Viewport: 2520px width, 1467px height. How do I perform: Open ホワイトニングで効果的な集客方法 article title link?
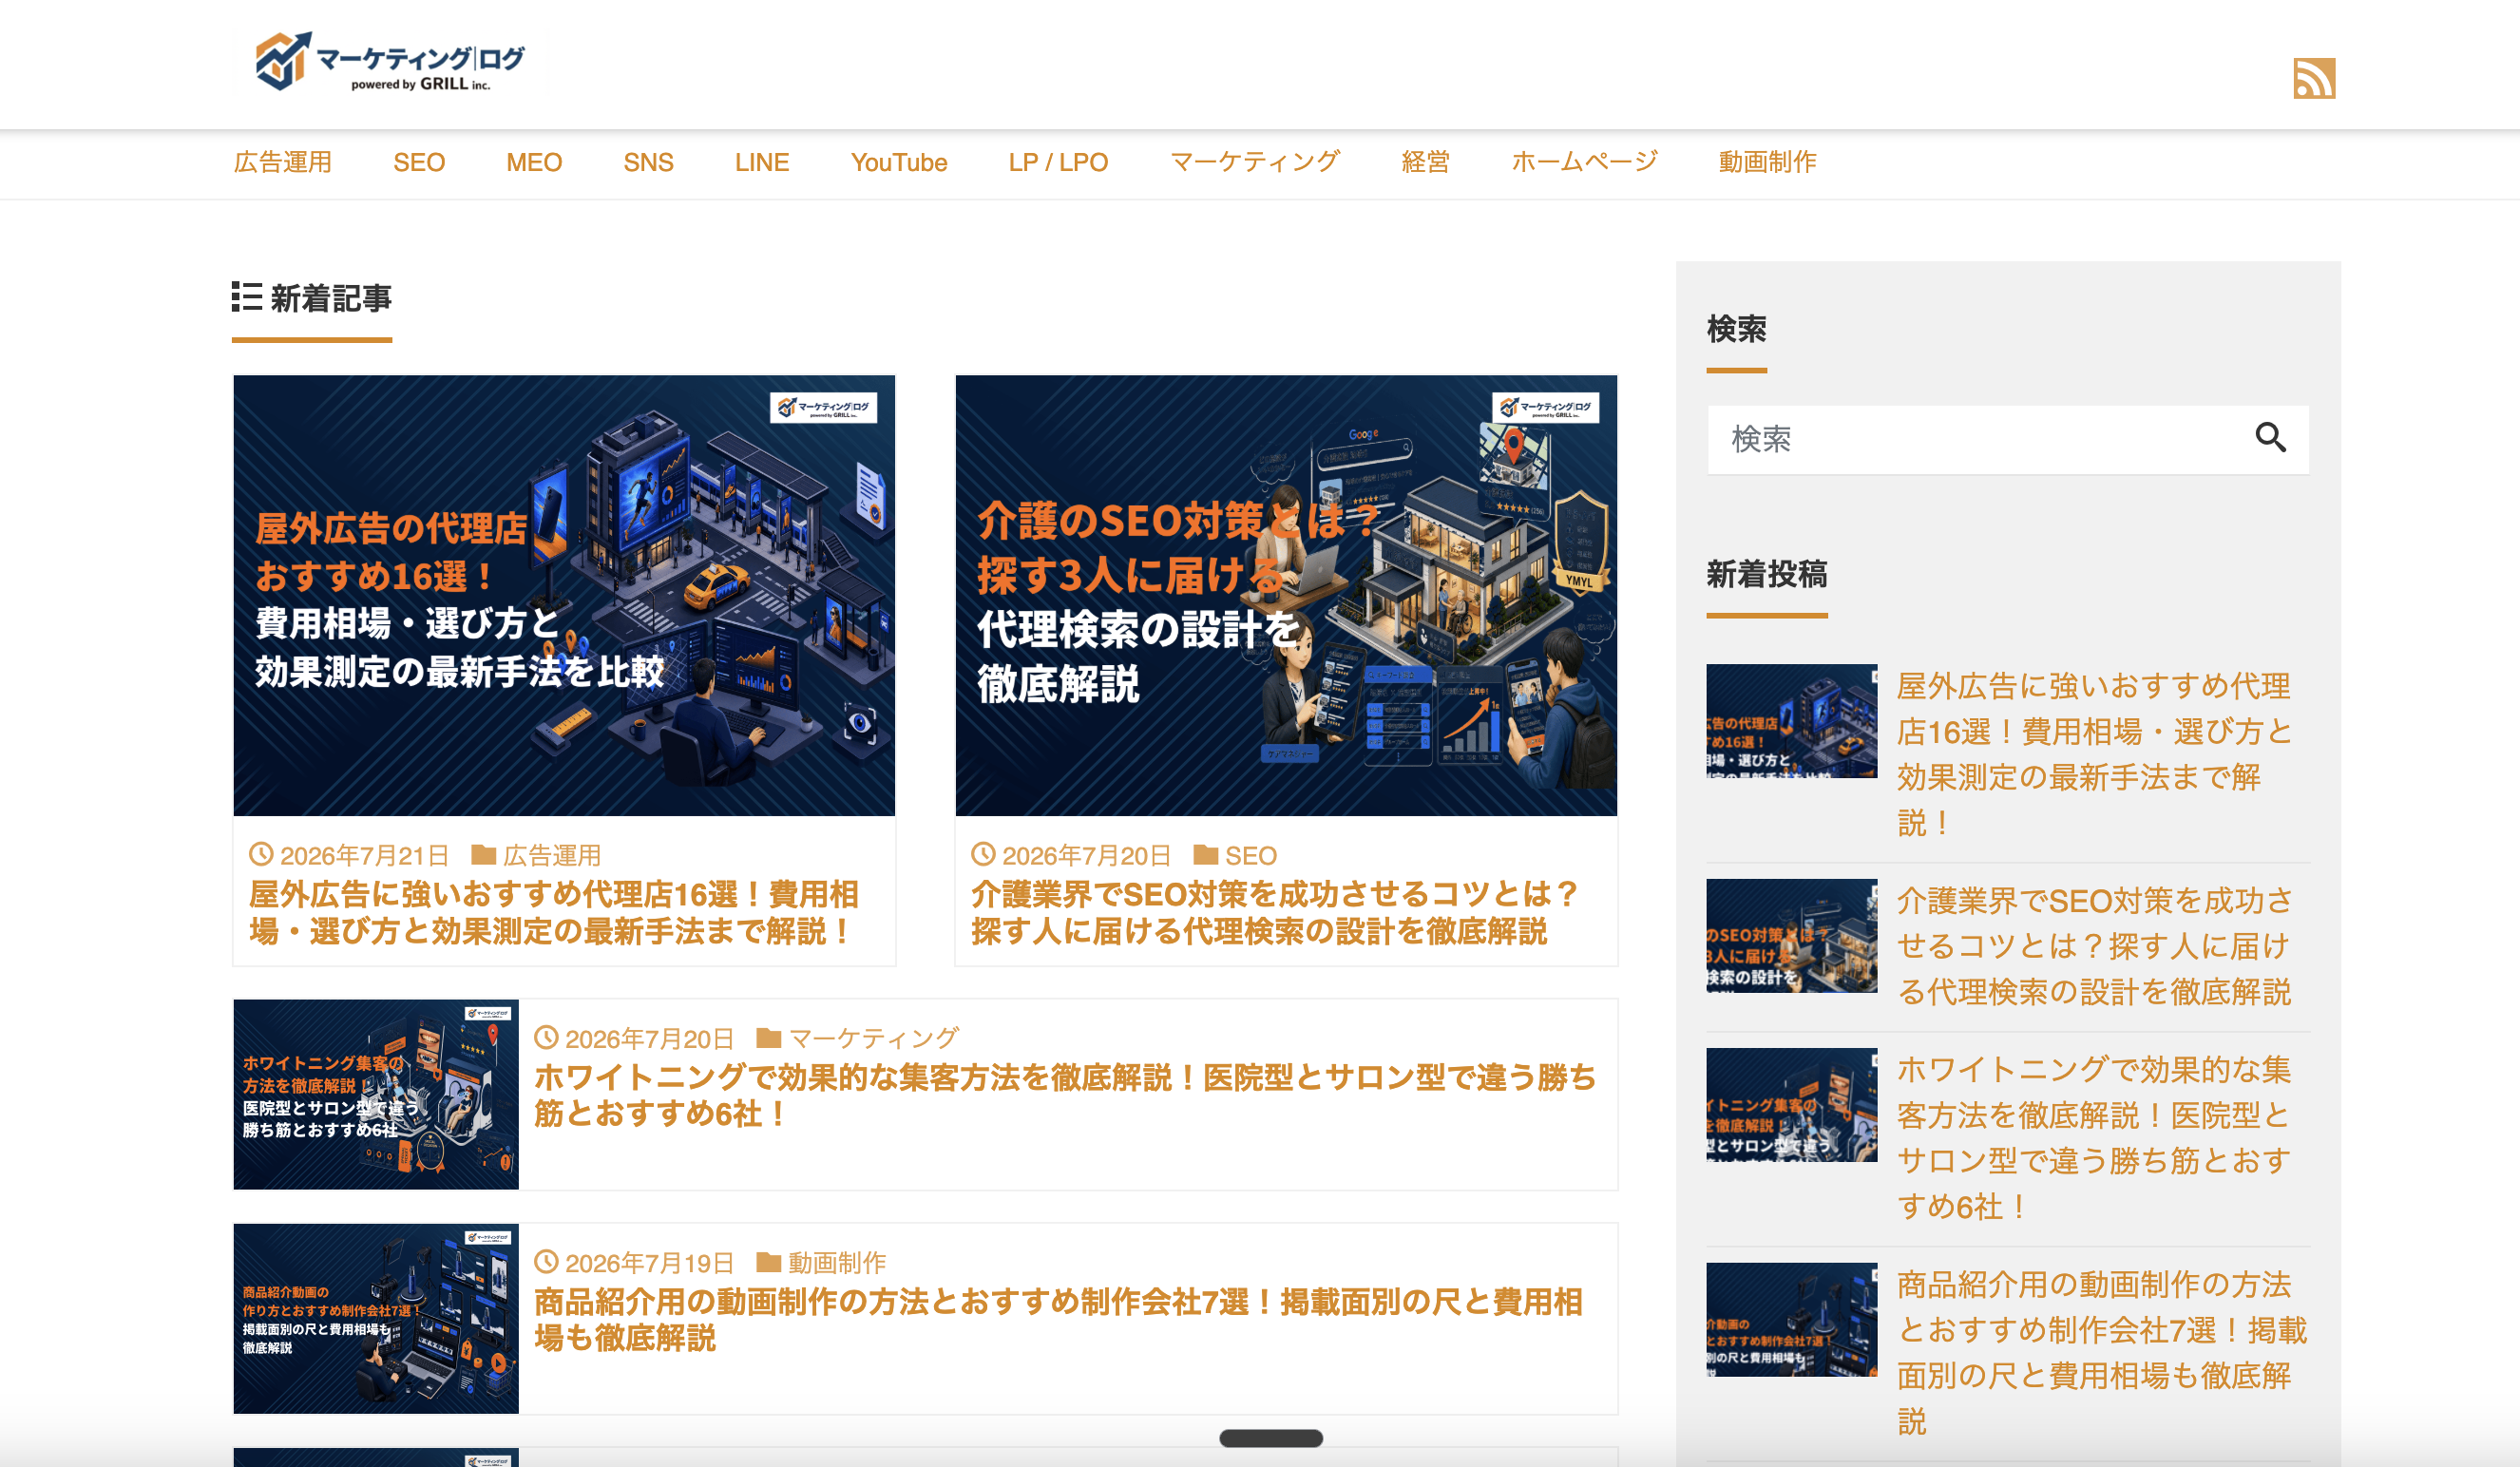[1065, 1095]
